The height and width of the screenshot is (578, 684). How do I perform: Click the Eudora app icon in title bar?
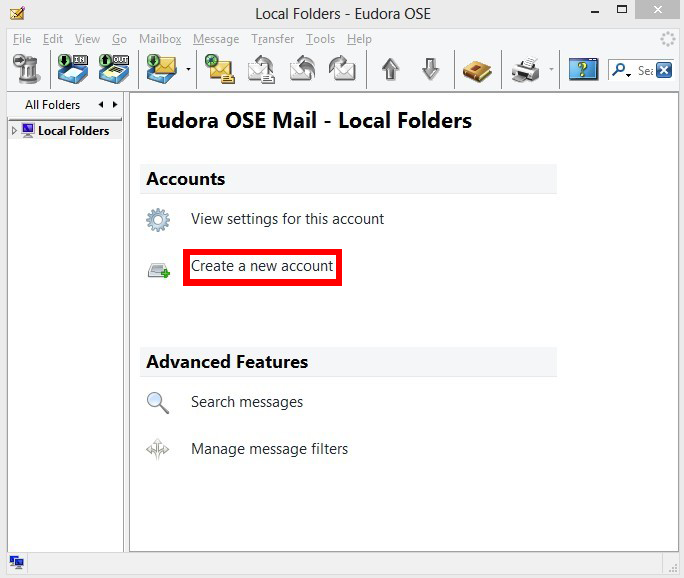click(17, 14)
